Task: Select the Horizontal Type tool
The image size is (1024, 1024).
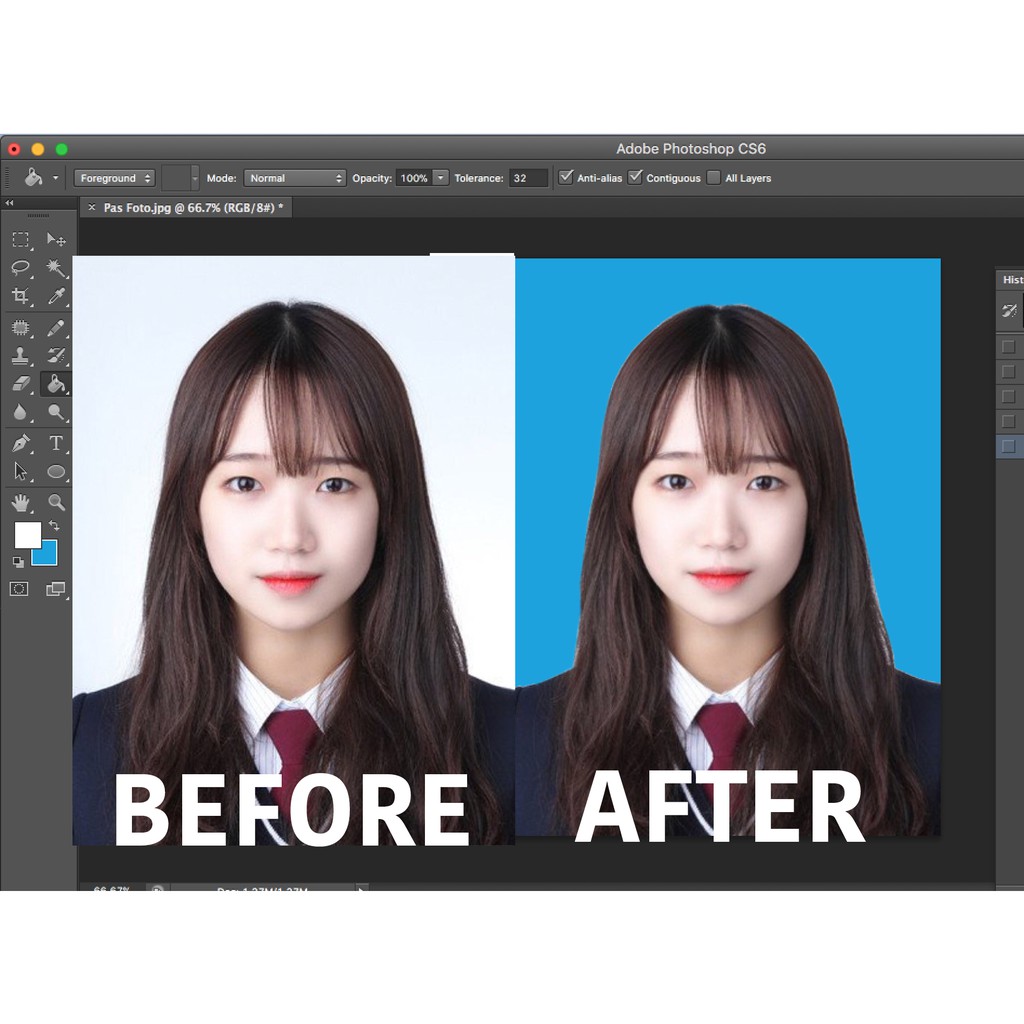Action: pos(57,443)
